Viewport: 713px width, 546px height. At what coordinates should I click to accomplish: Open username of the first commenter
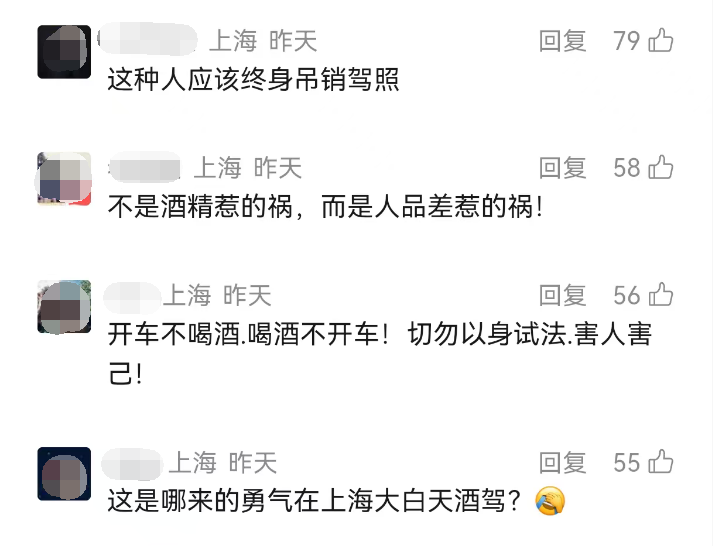click(150, 40)
